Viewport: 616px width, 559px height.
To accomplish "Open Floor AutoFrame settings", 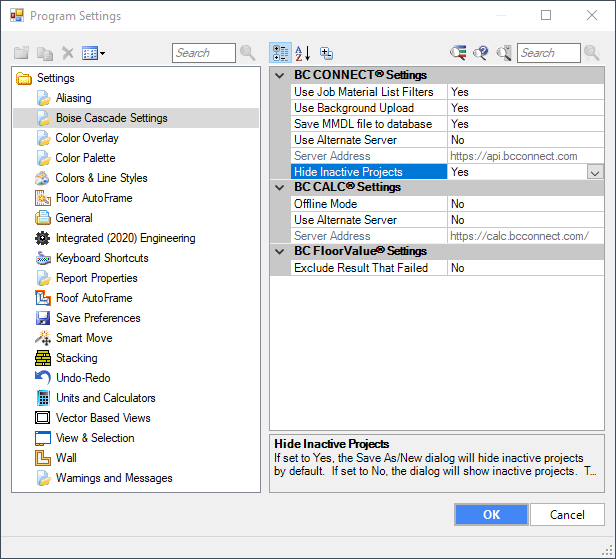I will pos(94,198).
